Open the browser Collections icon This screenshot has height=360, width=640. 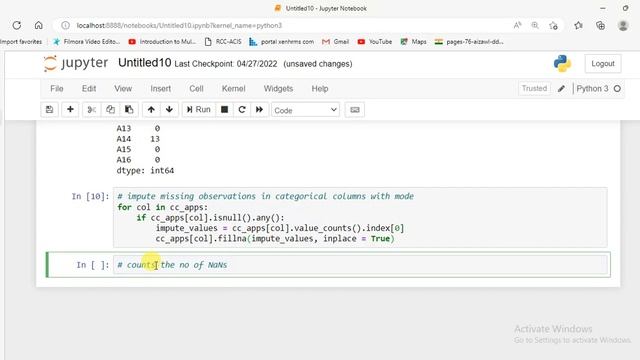pyautogui.click(x=600, y=26)
